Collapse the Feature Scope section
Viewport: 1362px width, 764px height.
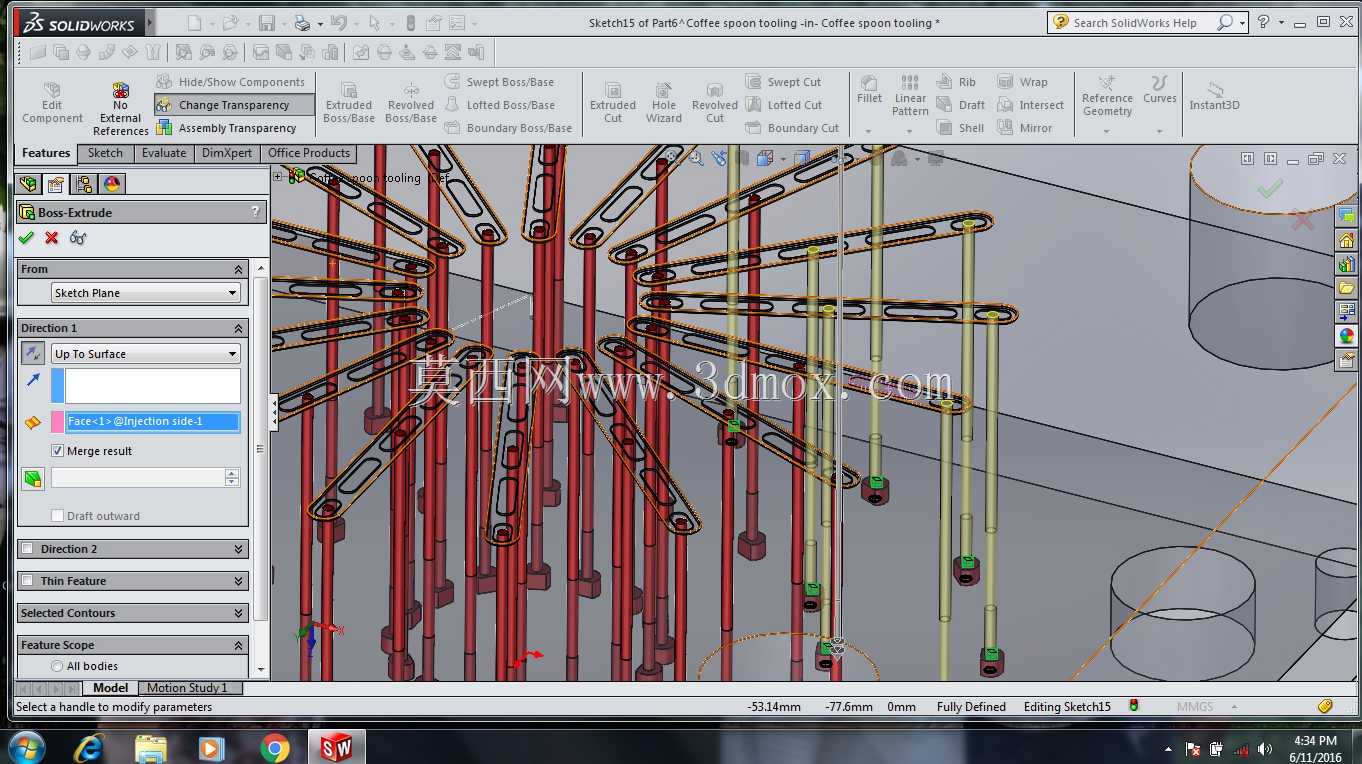click(x=238, y=645)
